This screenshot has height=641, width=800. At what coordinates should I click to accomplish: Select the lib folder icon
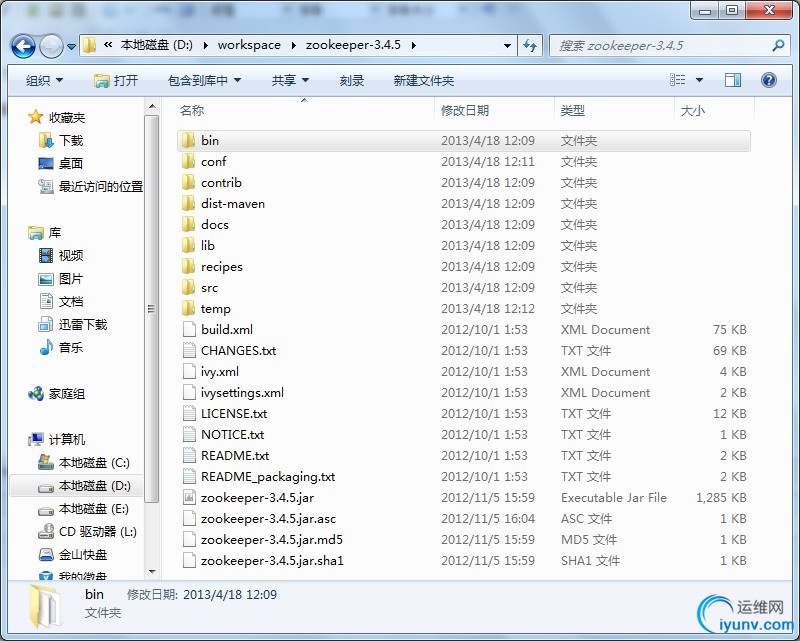coord(188,245)
